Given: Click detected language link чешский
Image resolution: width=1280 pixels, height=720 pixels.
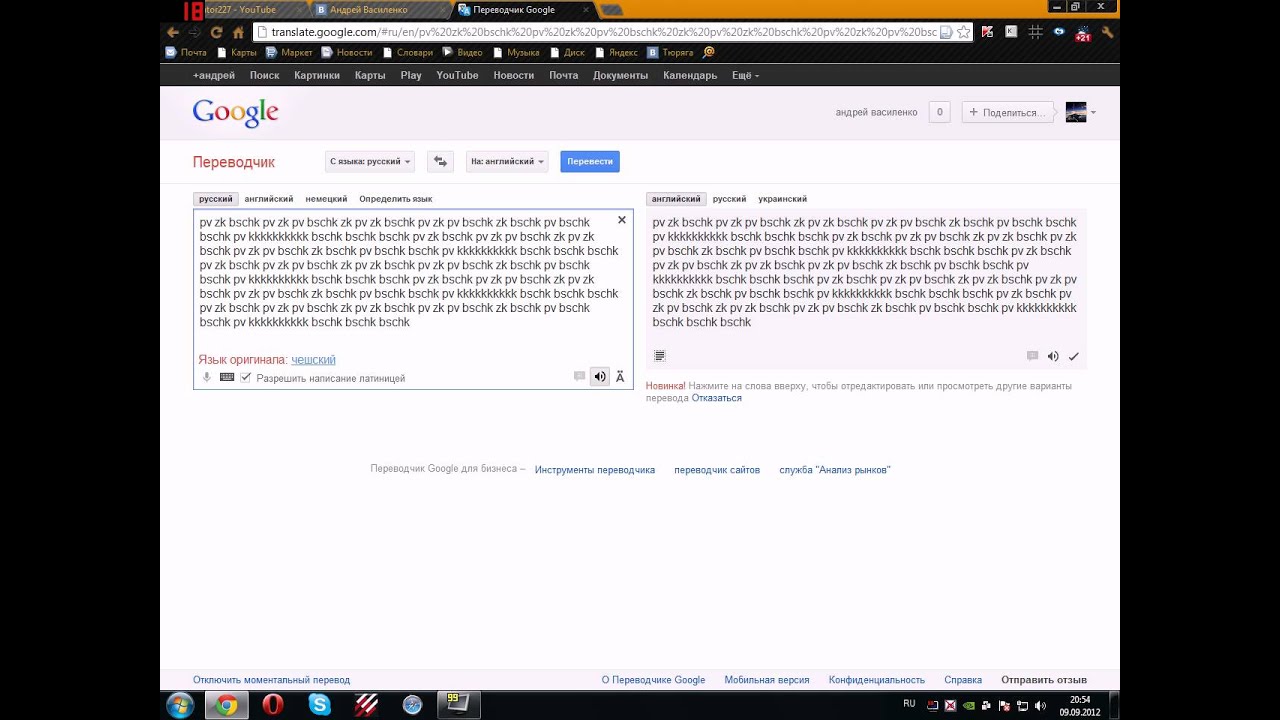Looking at the screenshot, I should coord(313,359).
